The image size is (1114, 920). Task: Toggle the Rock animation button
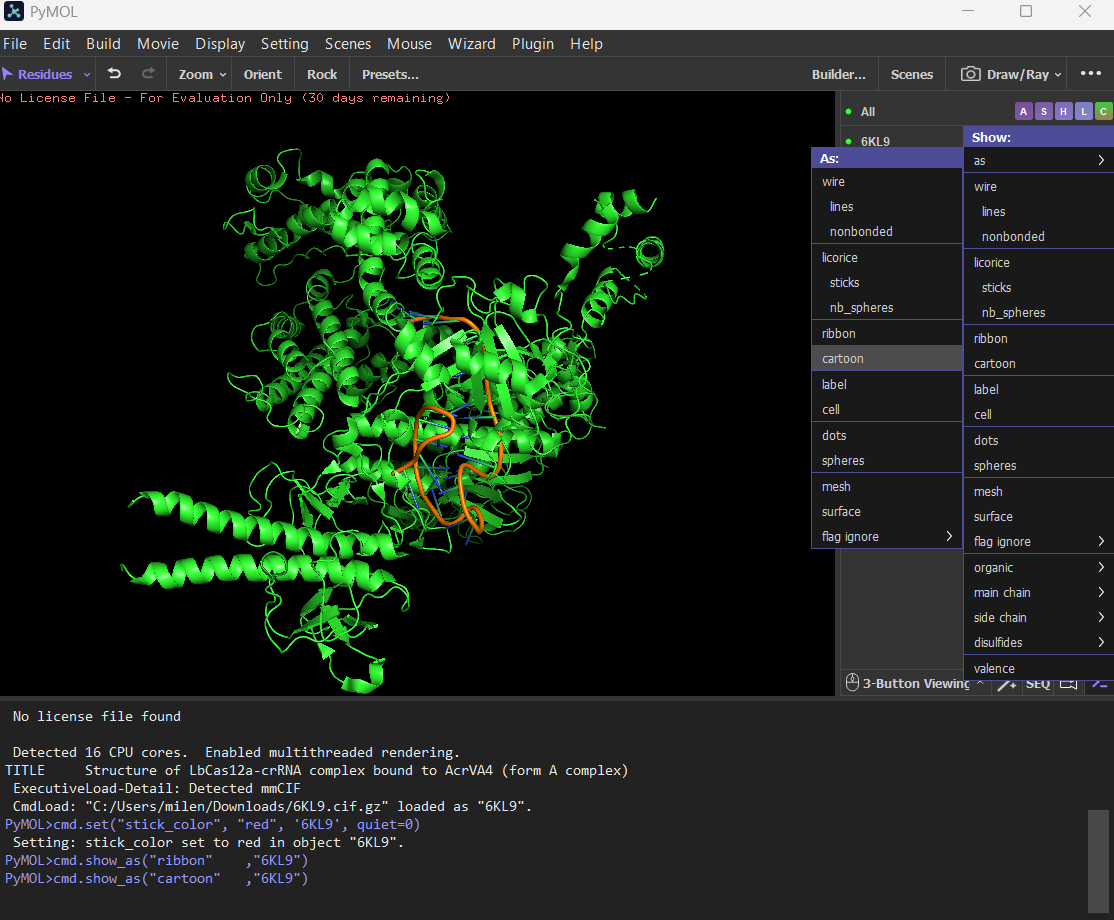coord(322,74)
